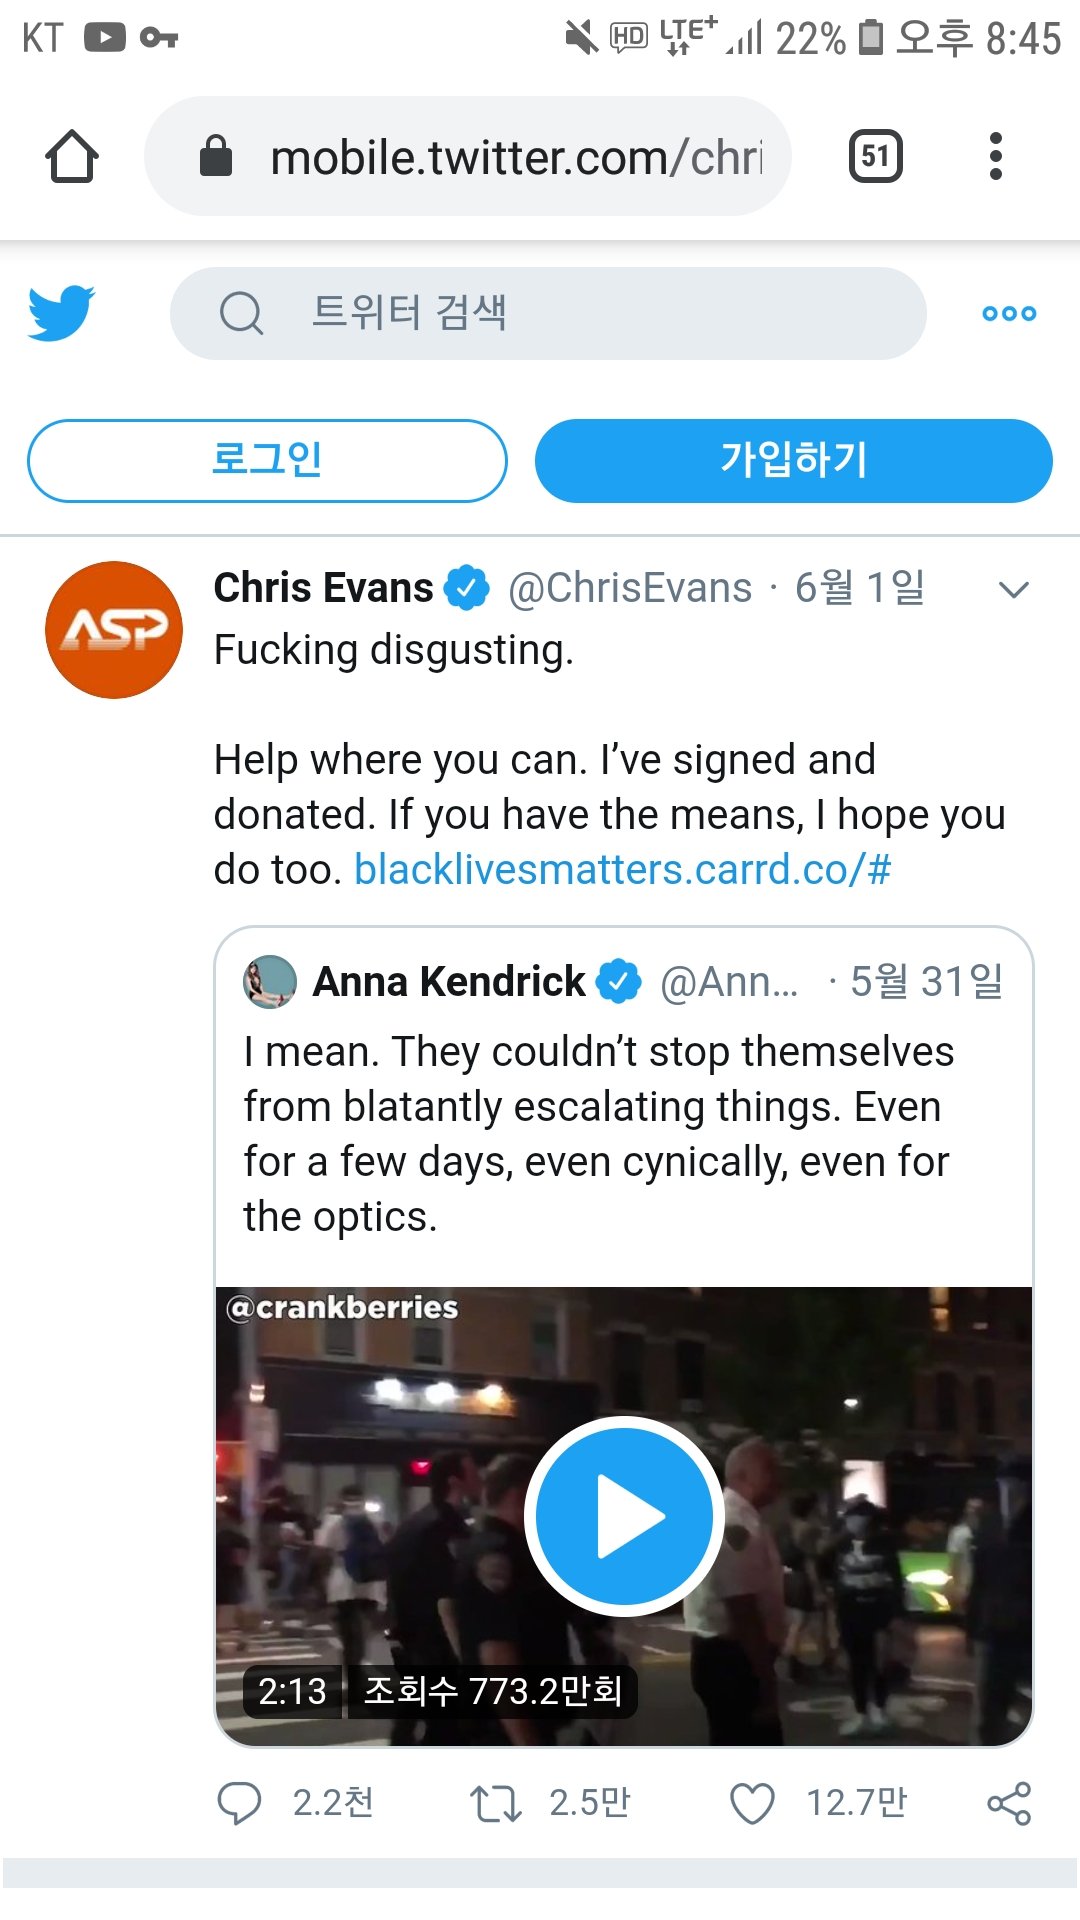Screen dimensions: 1080x1920
Task: Open the Chris Evans display name link
Action: click(323, 588)
